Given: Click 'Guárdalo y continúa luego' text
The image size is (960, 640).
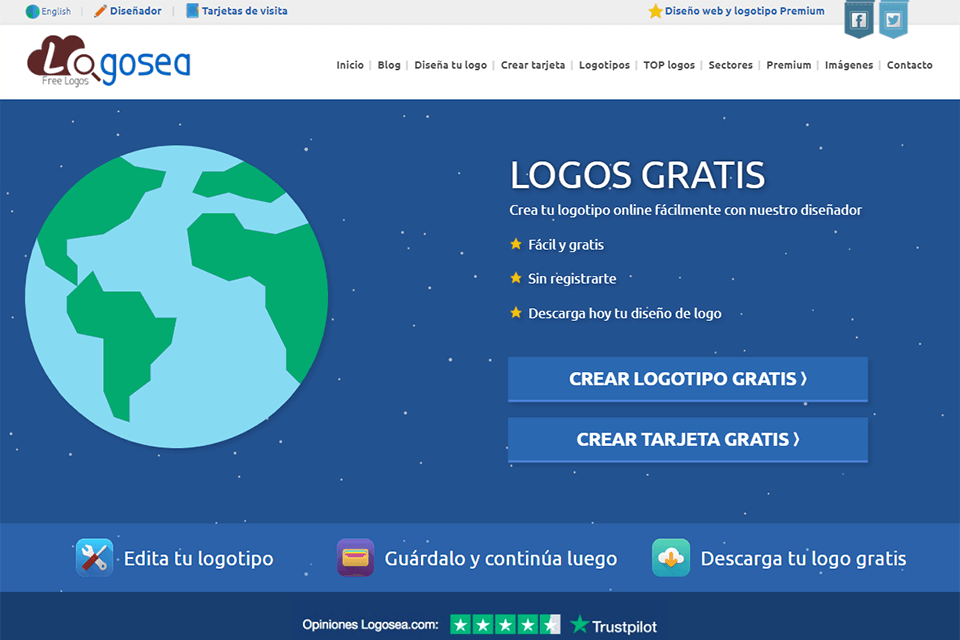Looking at the screenshot, I should click(501, 559).
